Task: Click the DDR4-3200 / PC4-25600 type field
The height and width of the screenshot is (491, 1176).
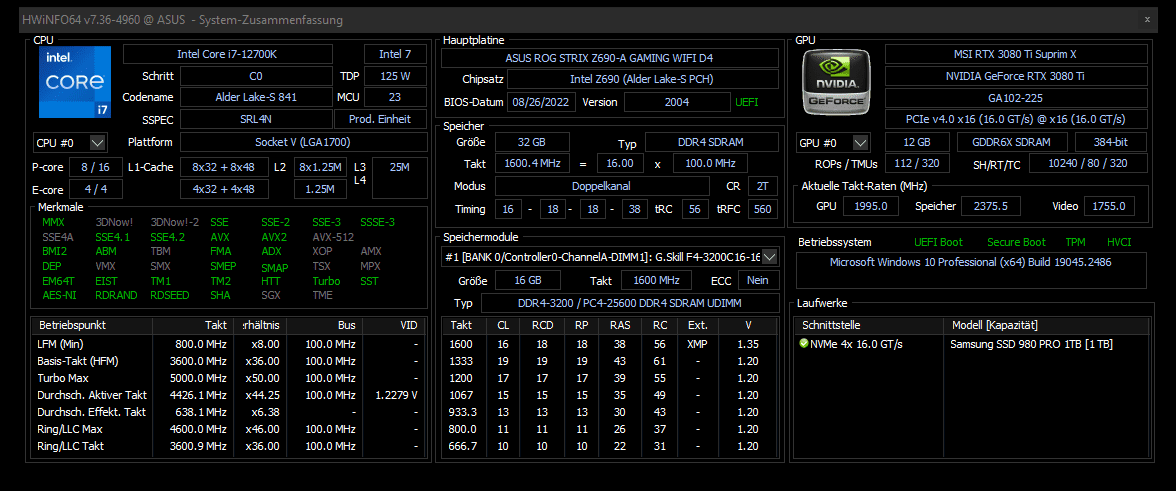Action: (630, 303)
